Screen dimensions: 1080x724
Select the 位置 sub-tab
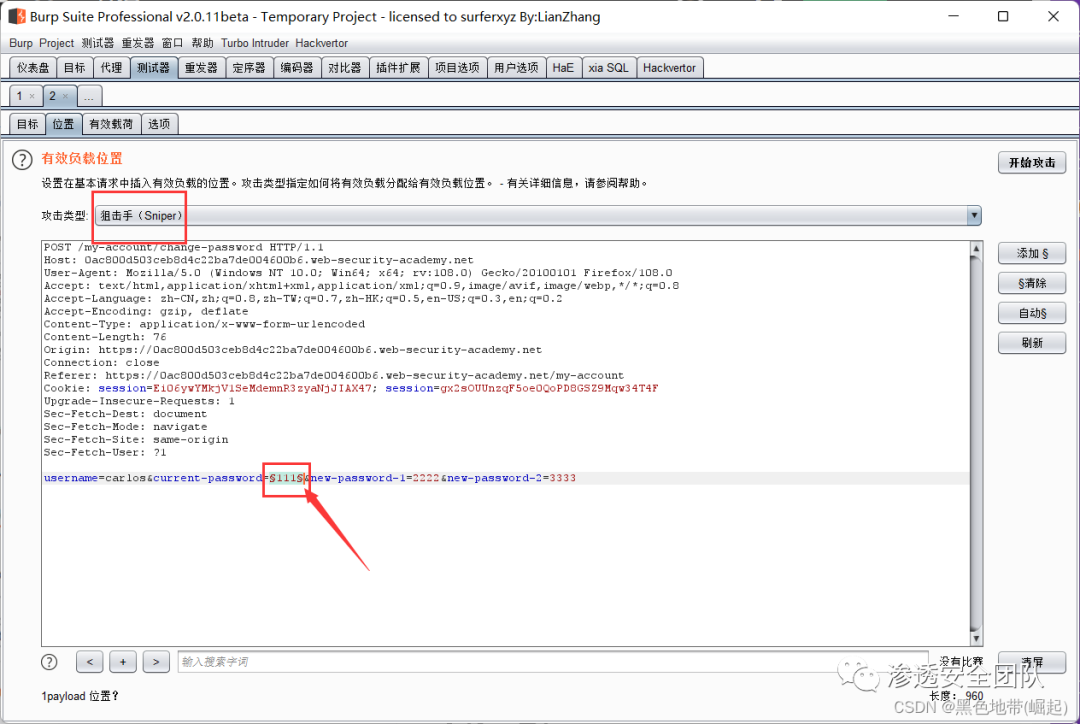pyautogui.click(x=63, y=124)
